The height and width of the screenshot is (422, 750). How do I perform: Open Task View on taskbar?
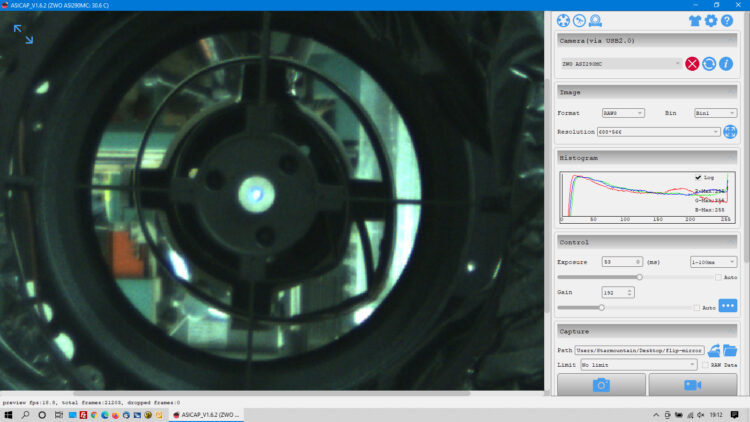click(x=58, y=415)
